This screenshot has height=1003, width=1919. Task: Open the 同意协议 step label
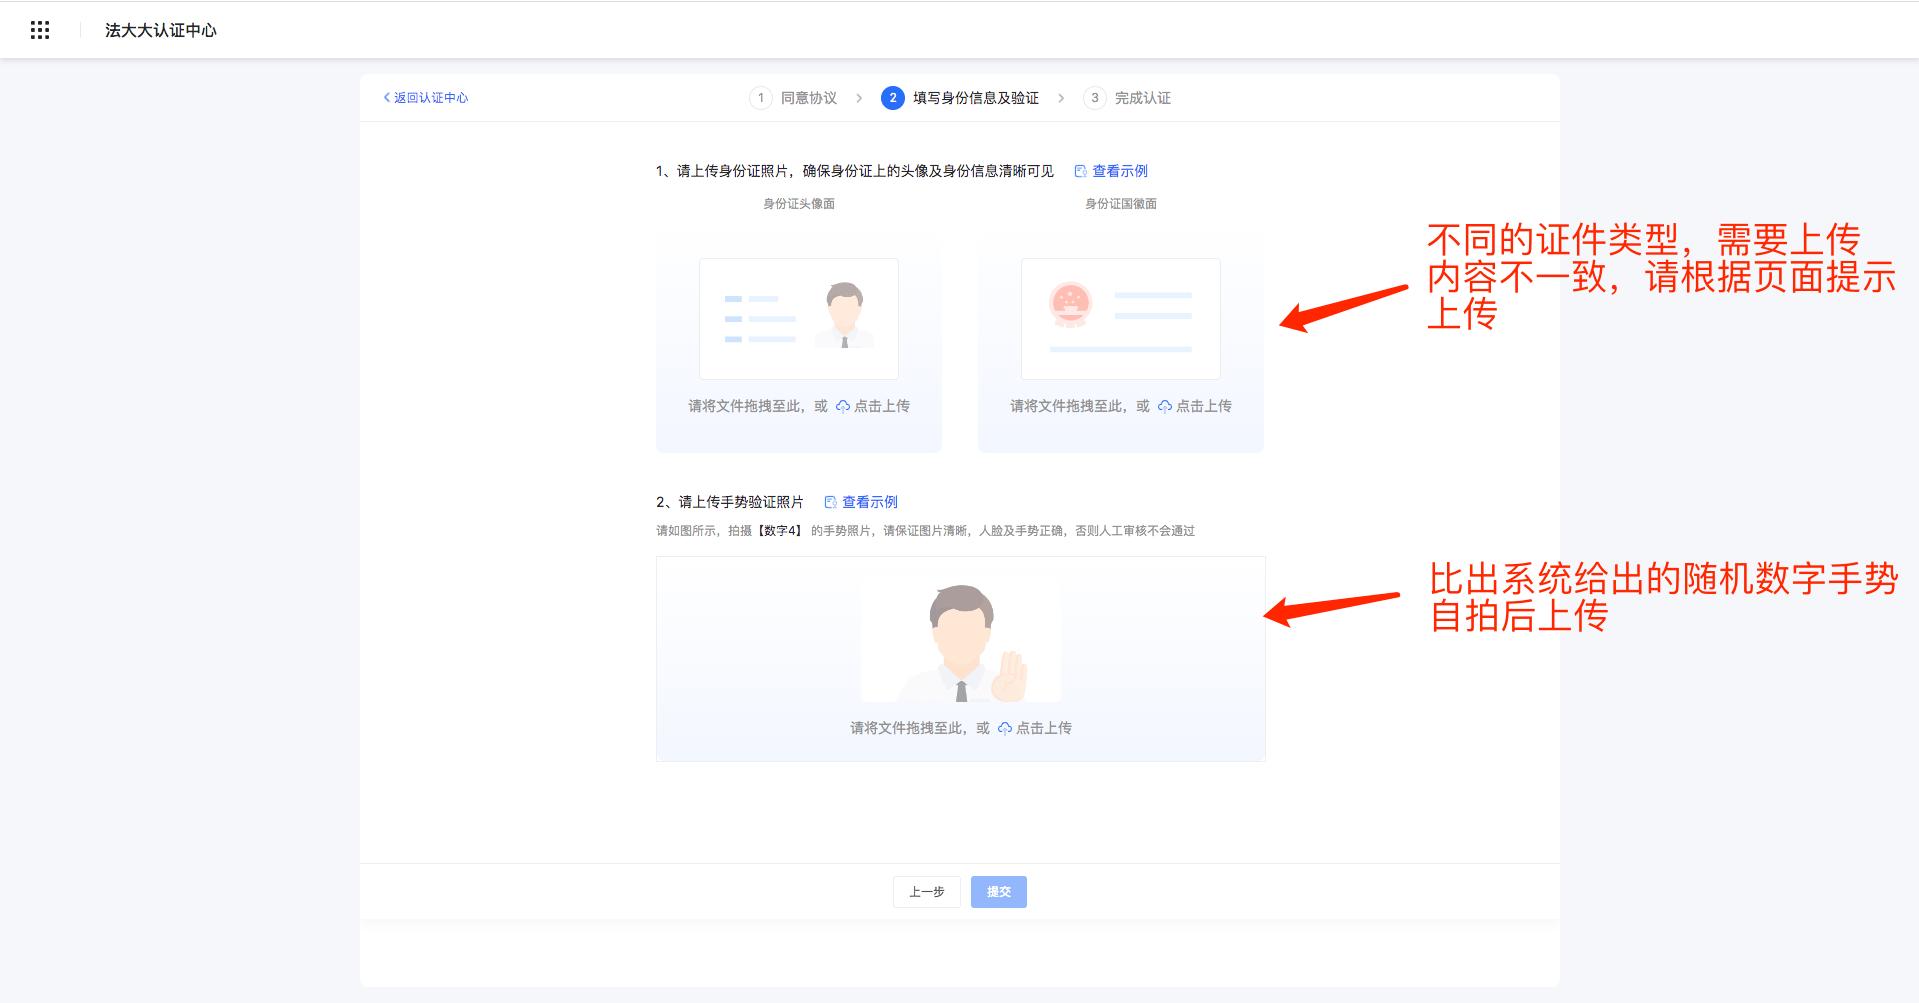pos(810,98)
